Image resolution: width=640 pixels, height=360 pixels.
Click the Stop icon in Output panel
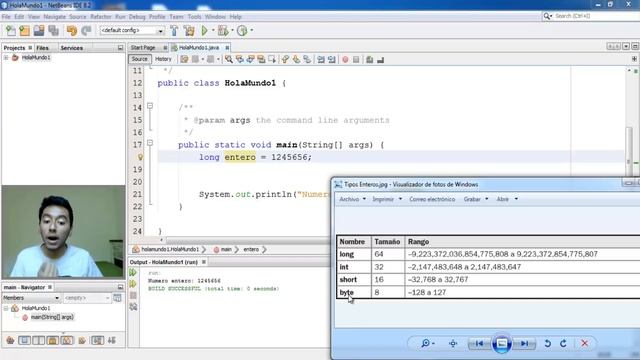(x=133, y=295)
